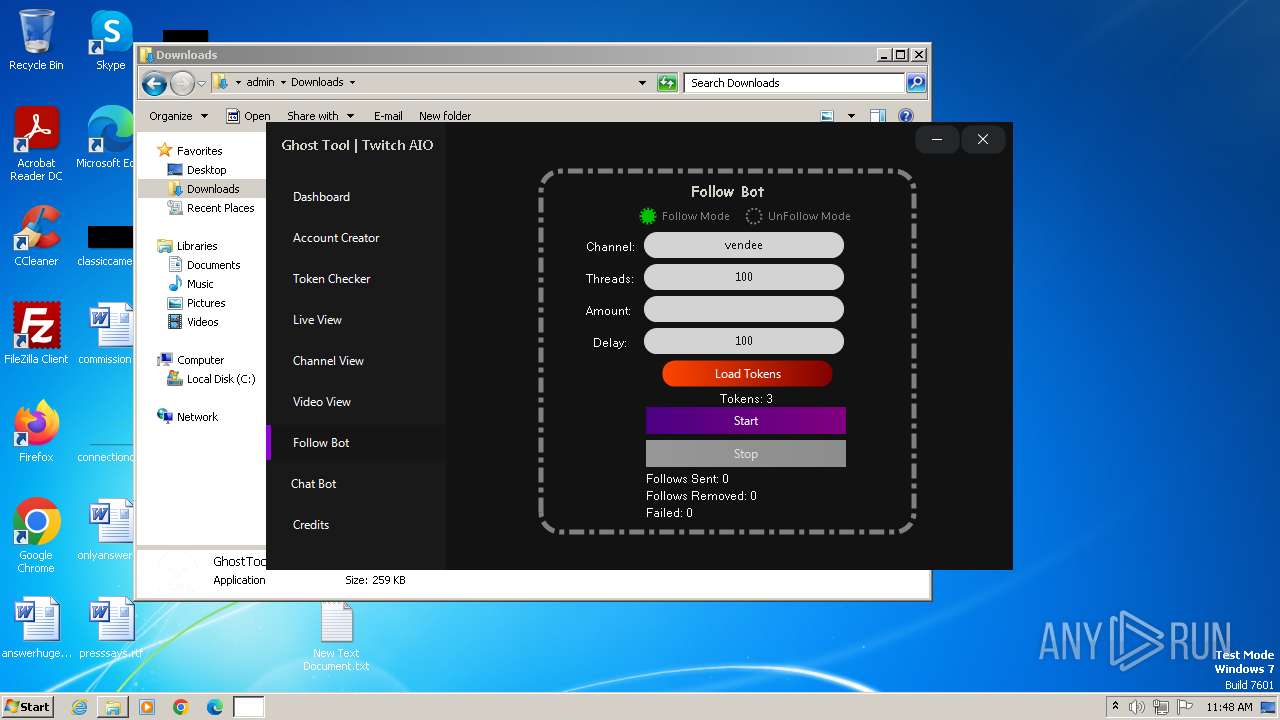This screenshot has width=1280, height=720.
Task: Select FileZilla Client desktop icon
Action: pos(36,334)
